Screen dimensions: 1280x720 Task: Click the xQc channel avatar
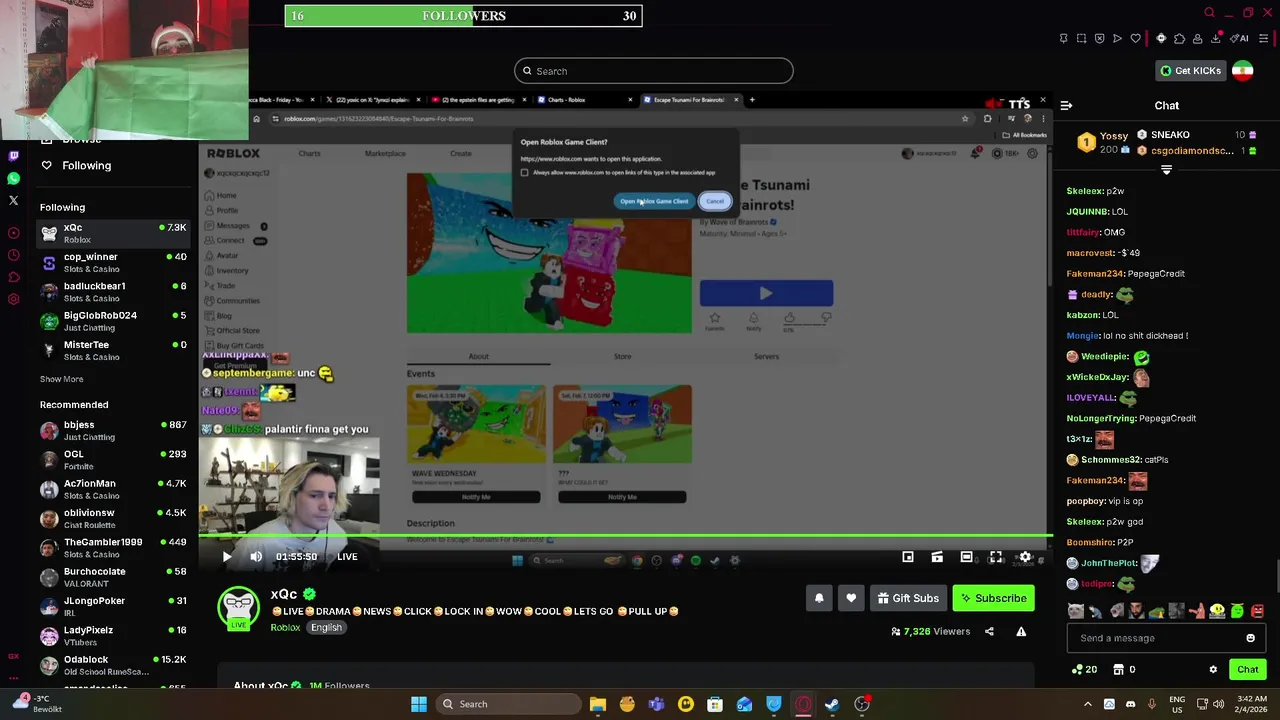tap(238, 608)
